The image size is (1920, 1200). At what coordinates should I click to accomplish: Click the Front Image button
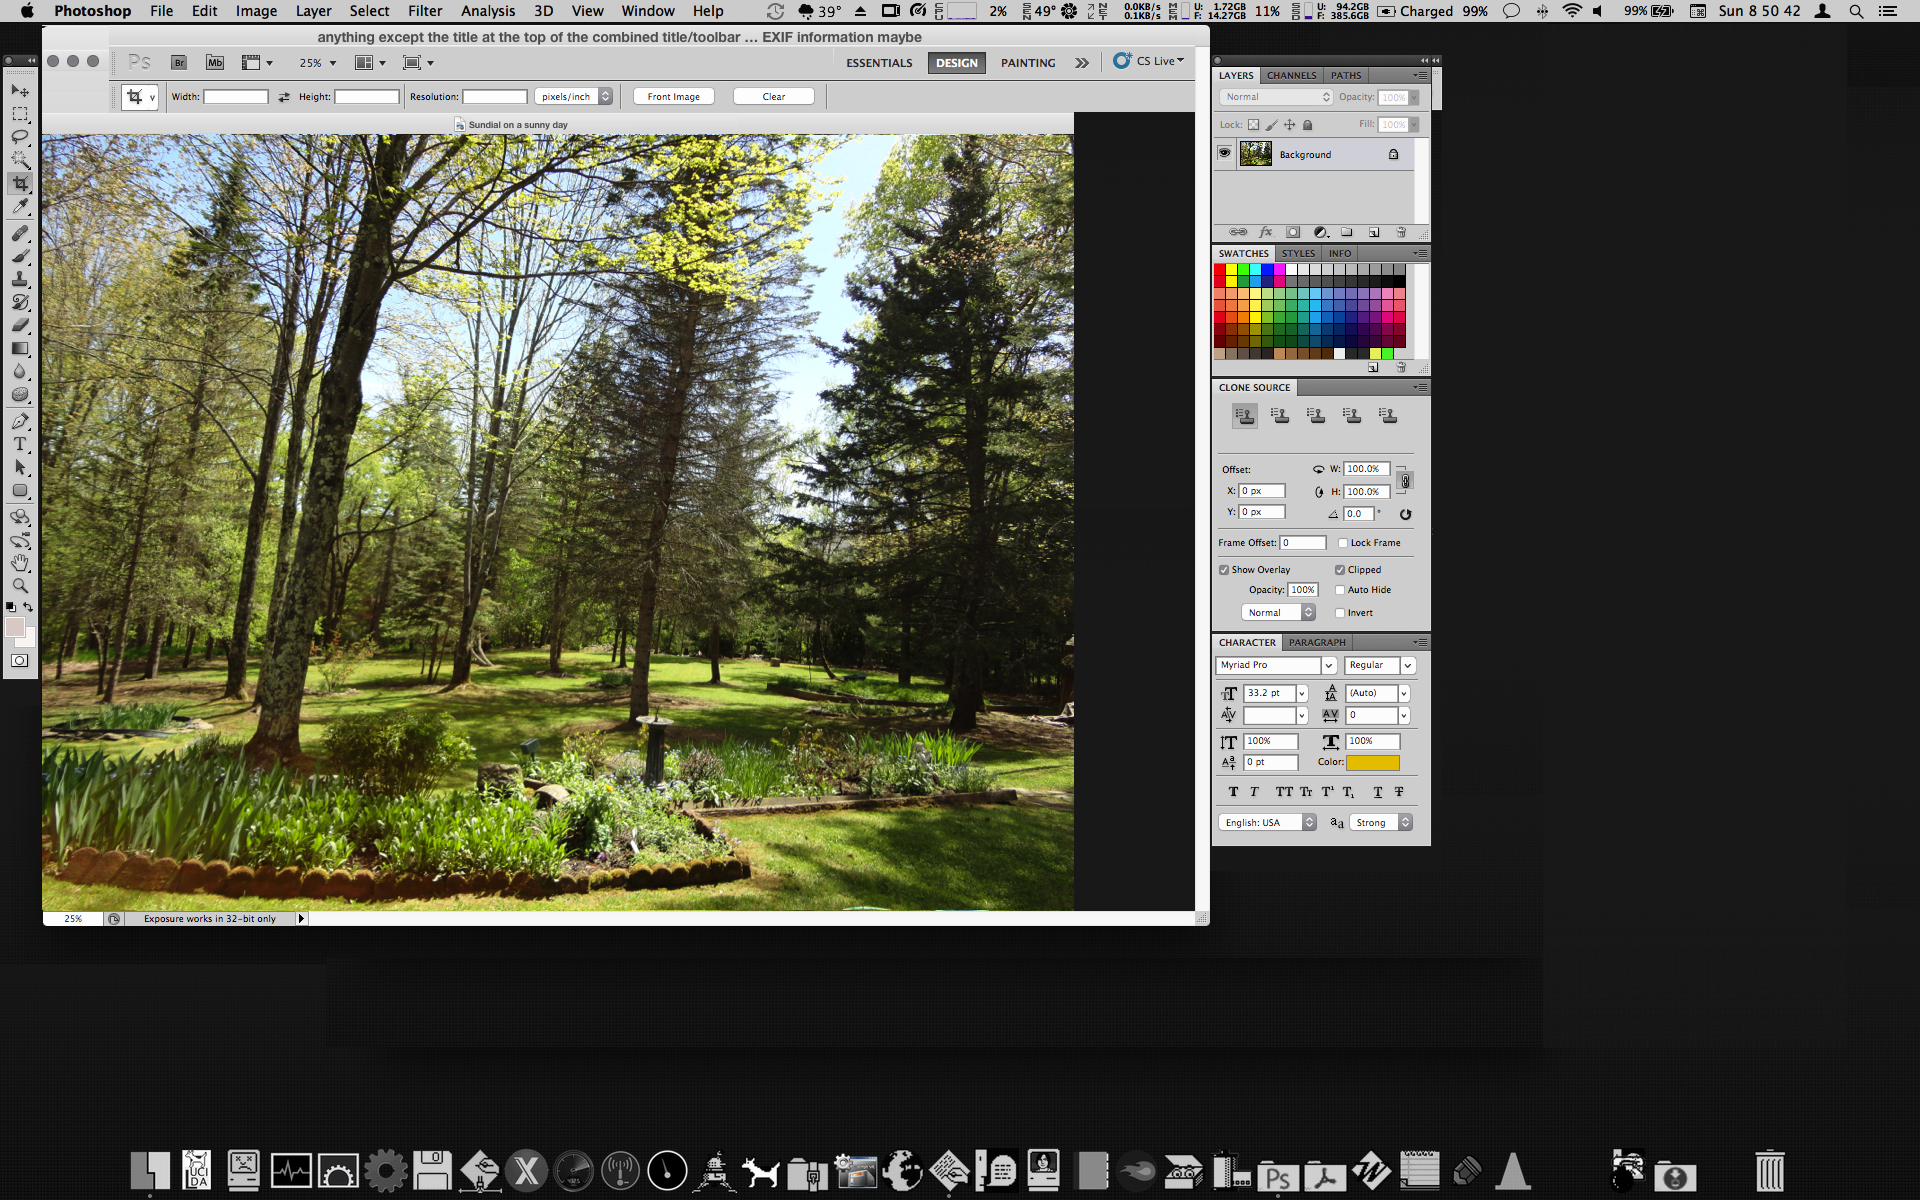[673, 97]
